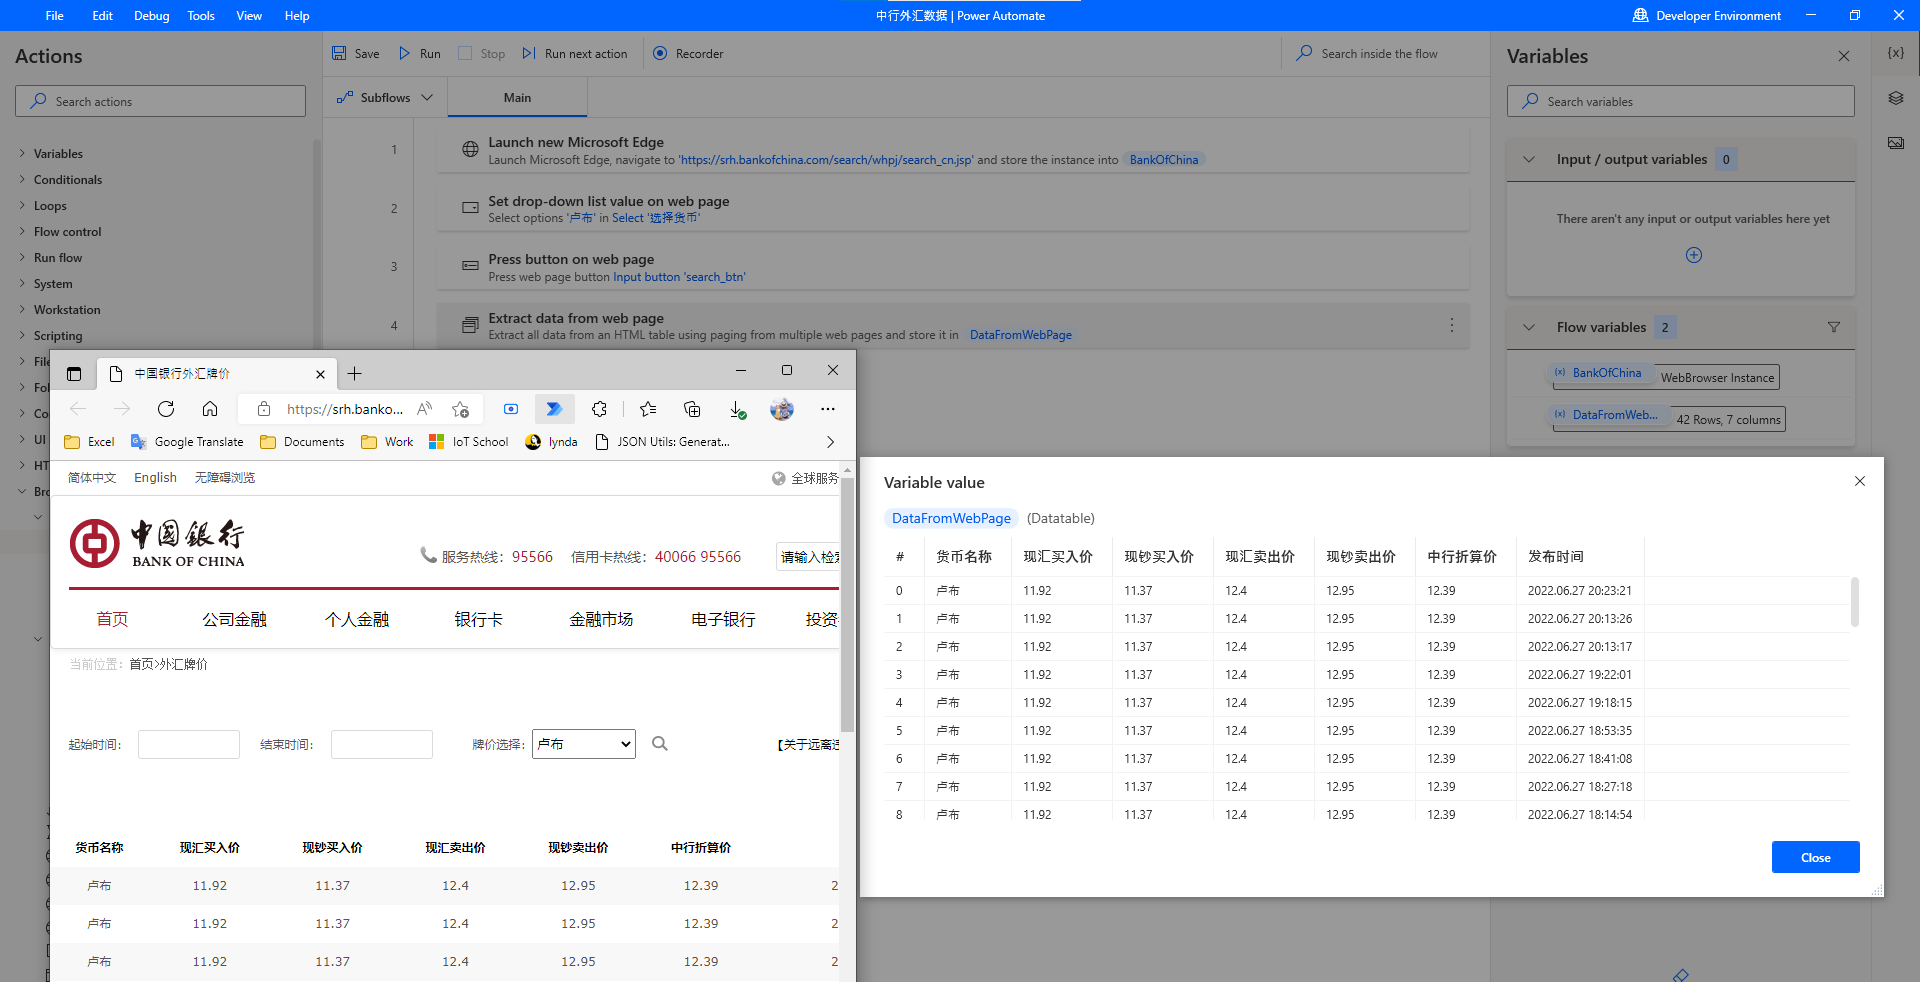Click the 结束时间 end date field
1920x982 pixels.
point(382,744)
